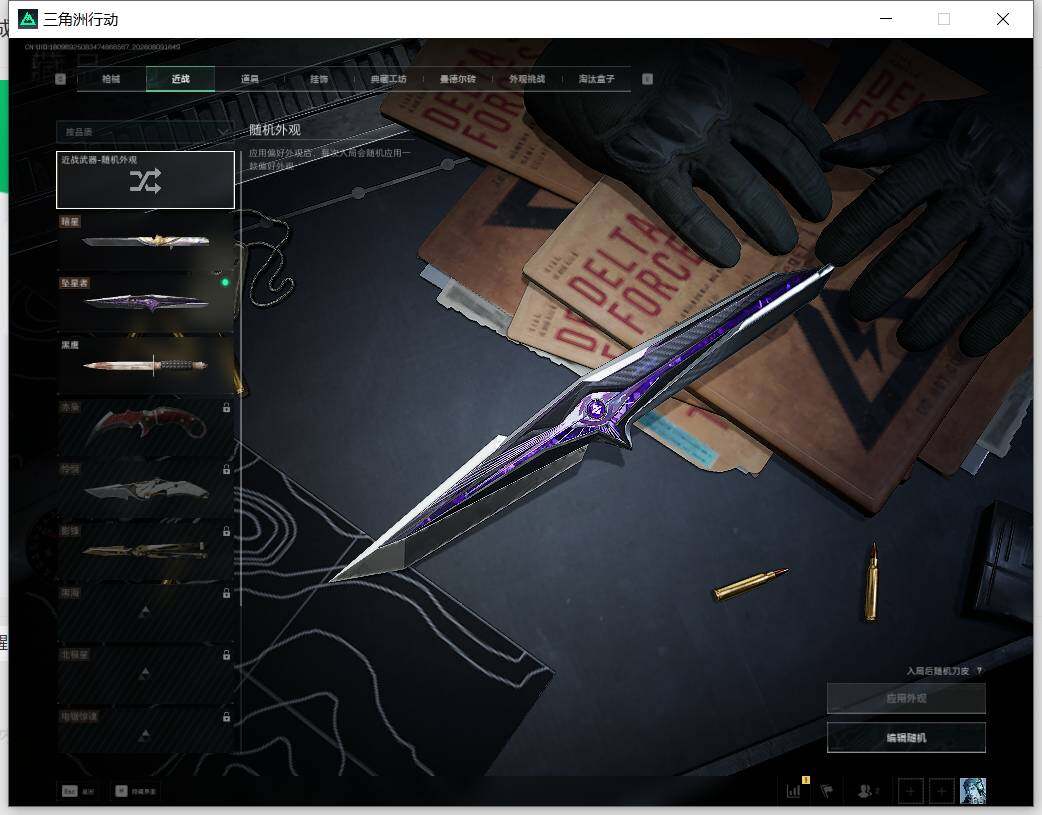Close the 三角洲行动 window
This screenshot has height=815, width=1042.
click(1003, 19)
